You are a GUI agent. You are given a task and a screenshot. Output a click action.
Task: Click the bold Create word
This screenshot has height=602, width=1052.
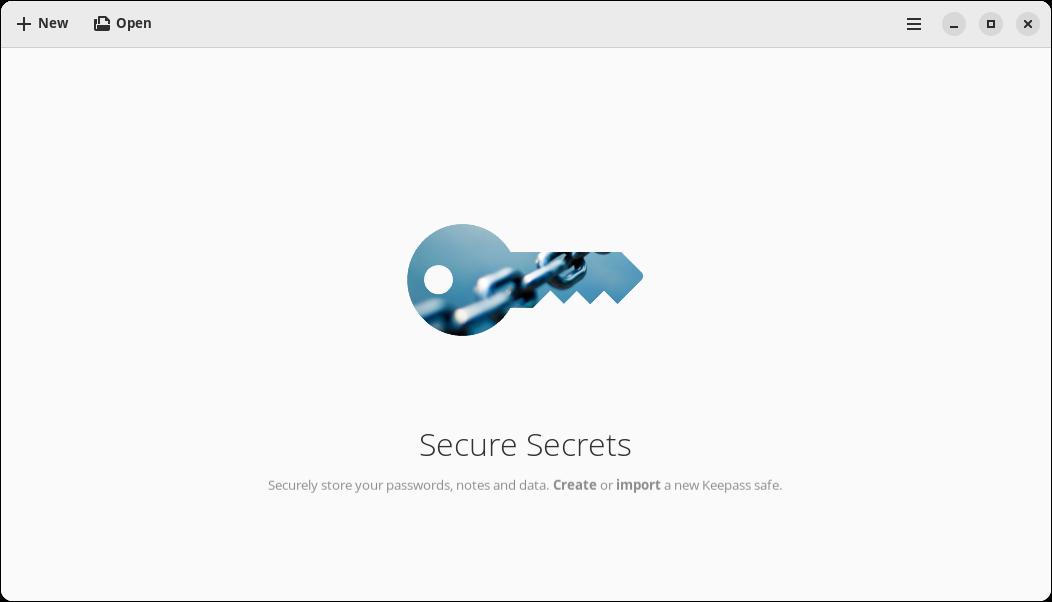pyautogui.click(x=574, y=485)
